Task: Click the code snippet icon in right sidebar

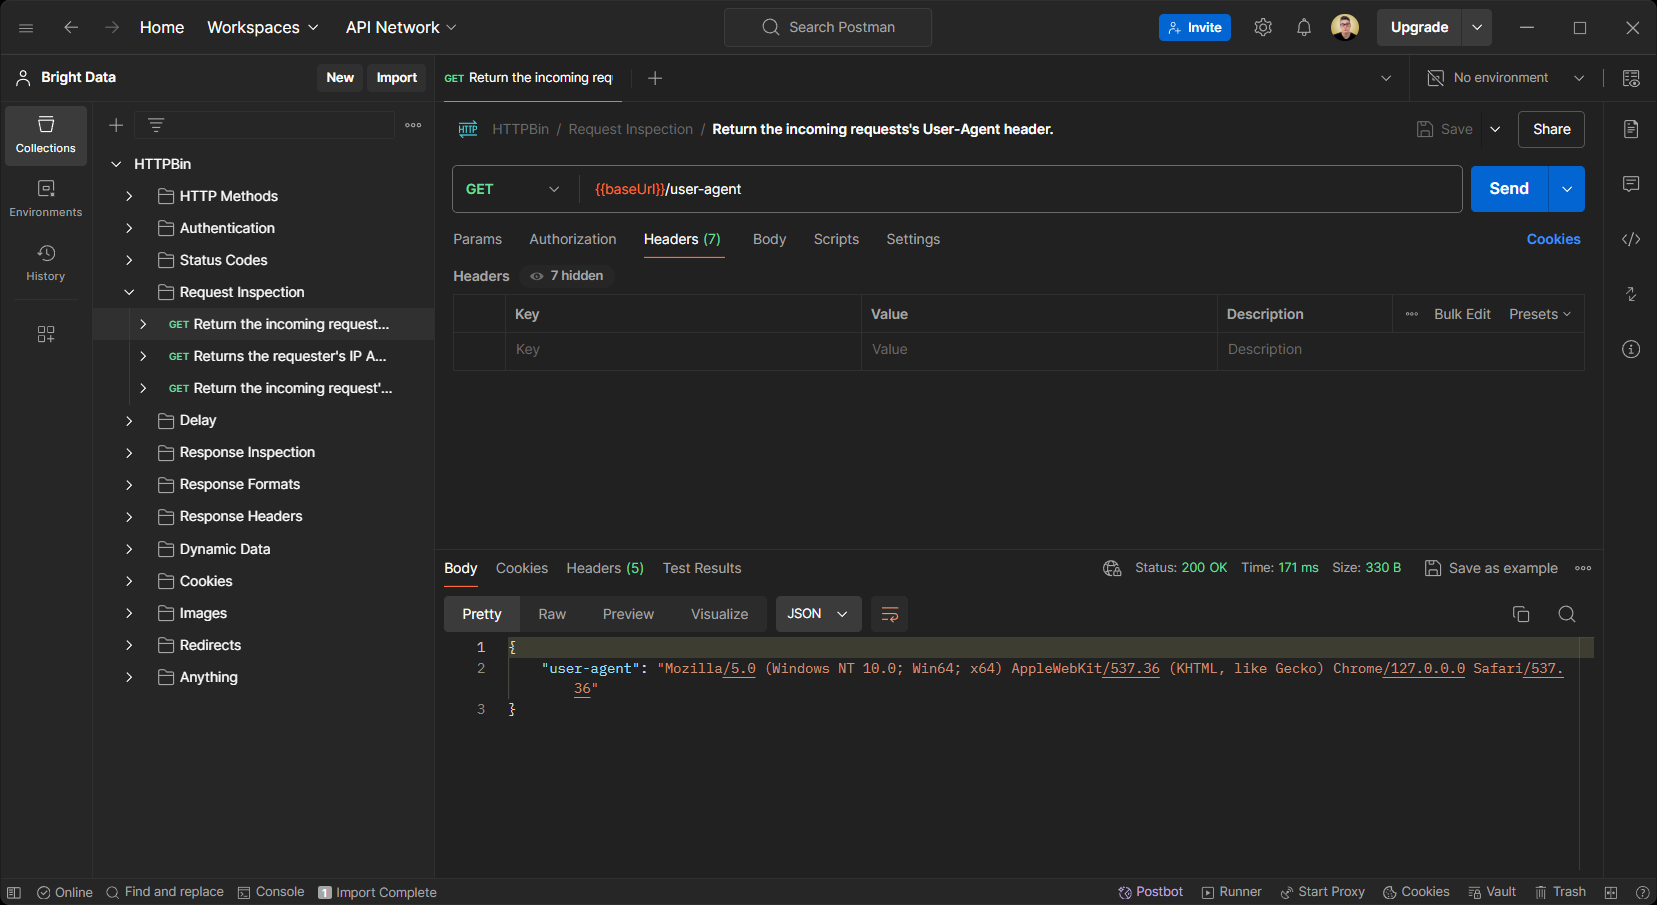Action: pyautogui.click(x=1631, y=239)
